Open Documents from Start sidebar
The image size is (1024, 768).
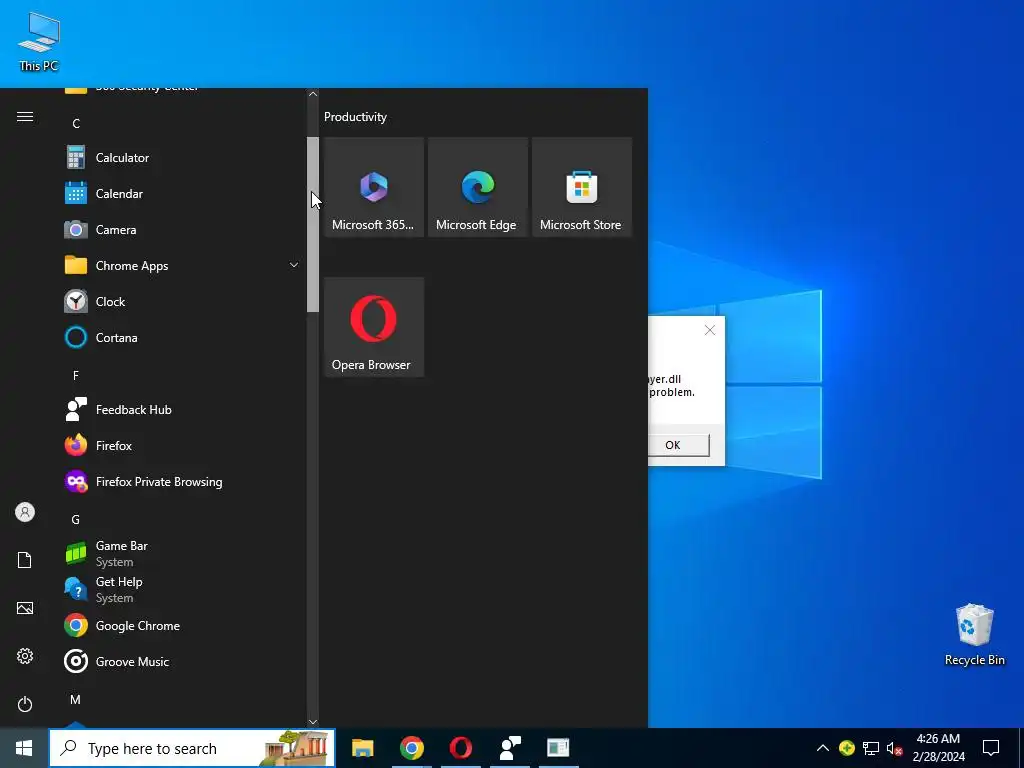pyautogui.click(x=25, y=560)
